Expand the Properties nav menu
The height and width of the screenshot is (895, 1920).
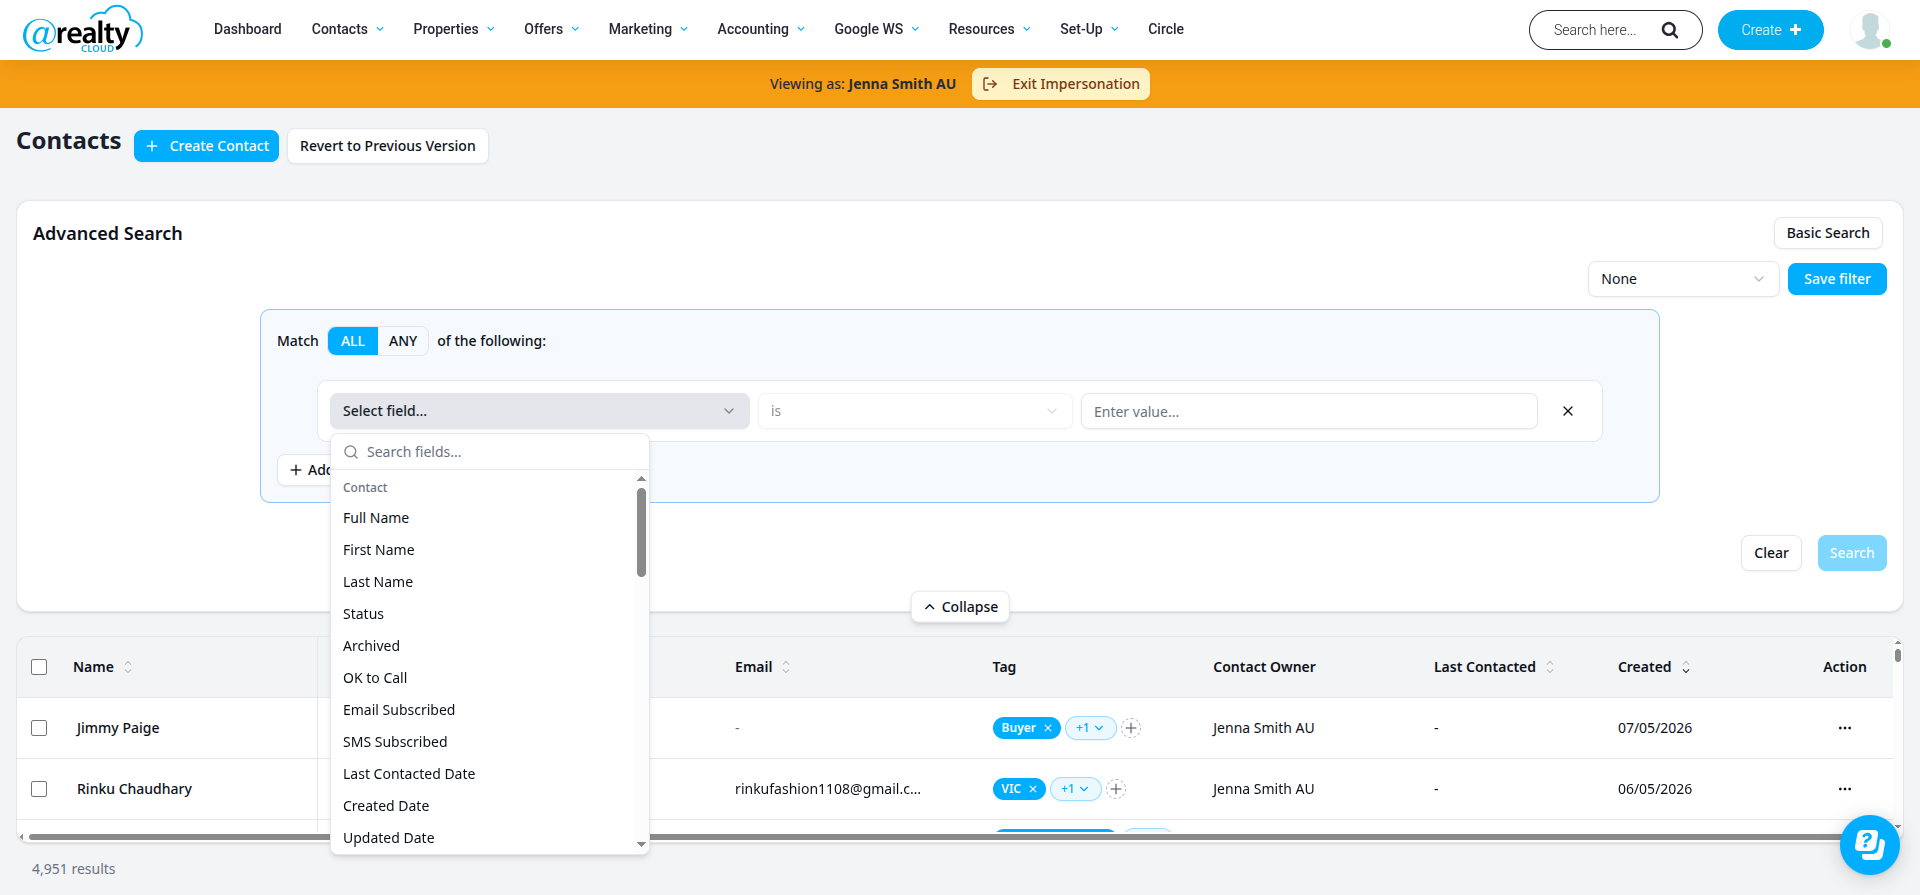pyautogui.click(x=453, y=29)
